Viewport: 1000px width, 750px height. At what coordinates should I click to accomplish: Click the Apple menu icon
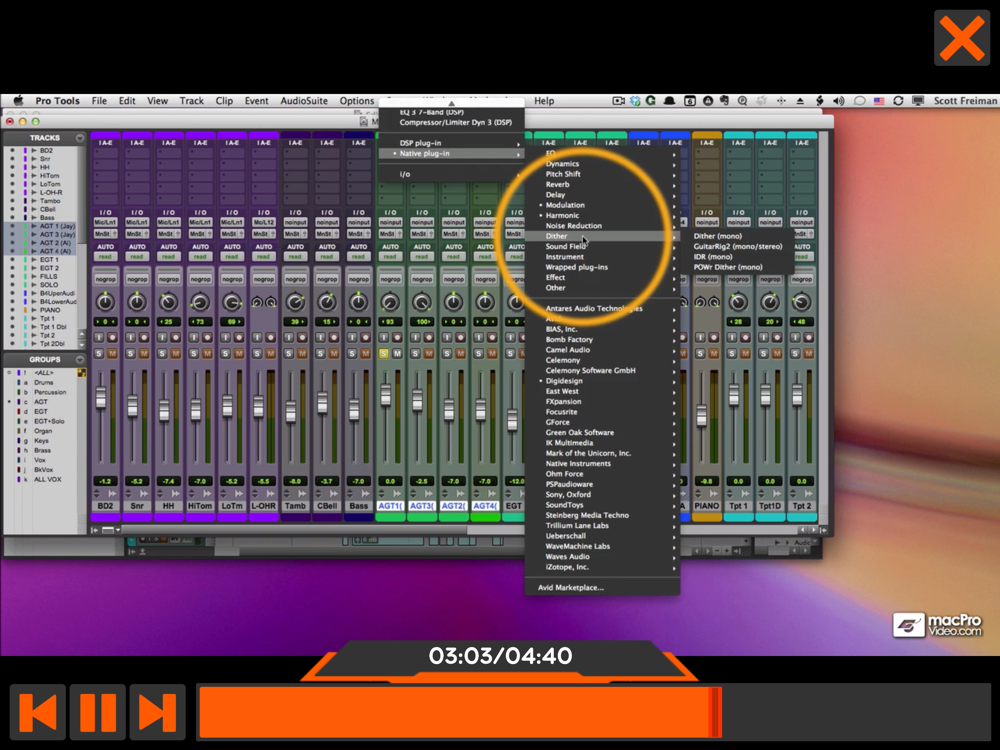(x=18, y=101)
